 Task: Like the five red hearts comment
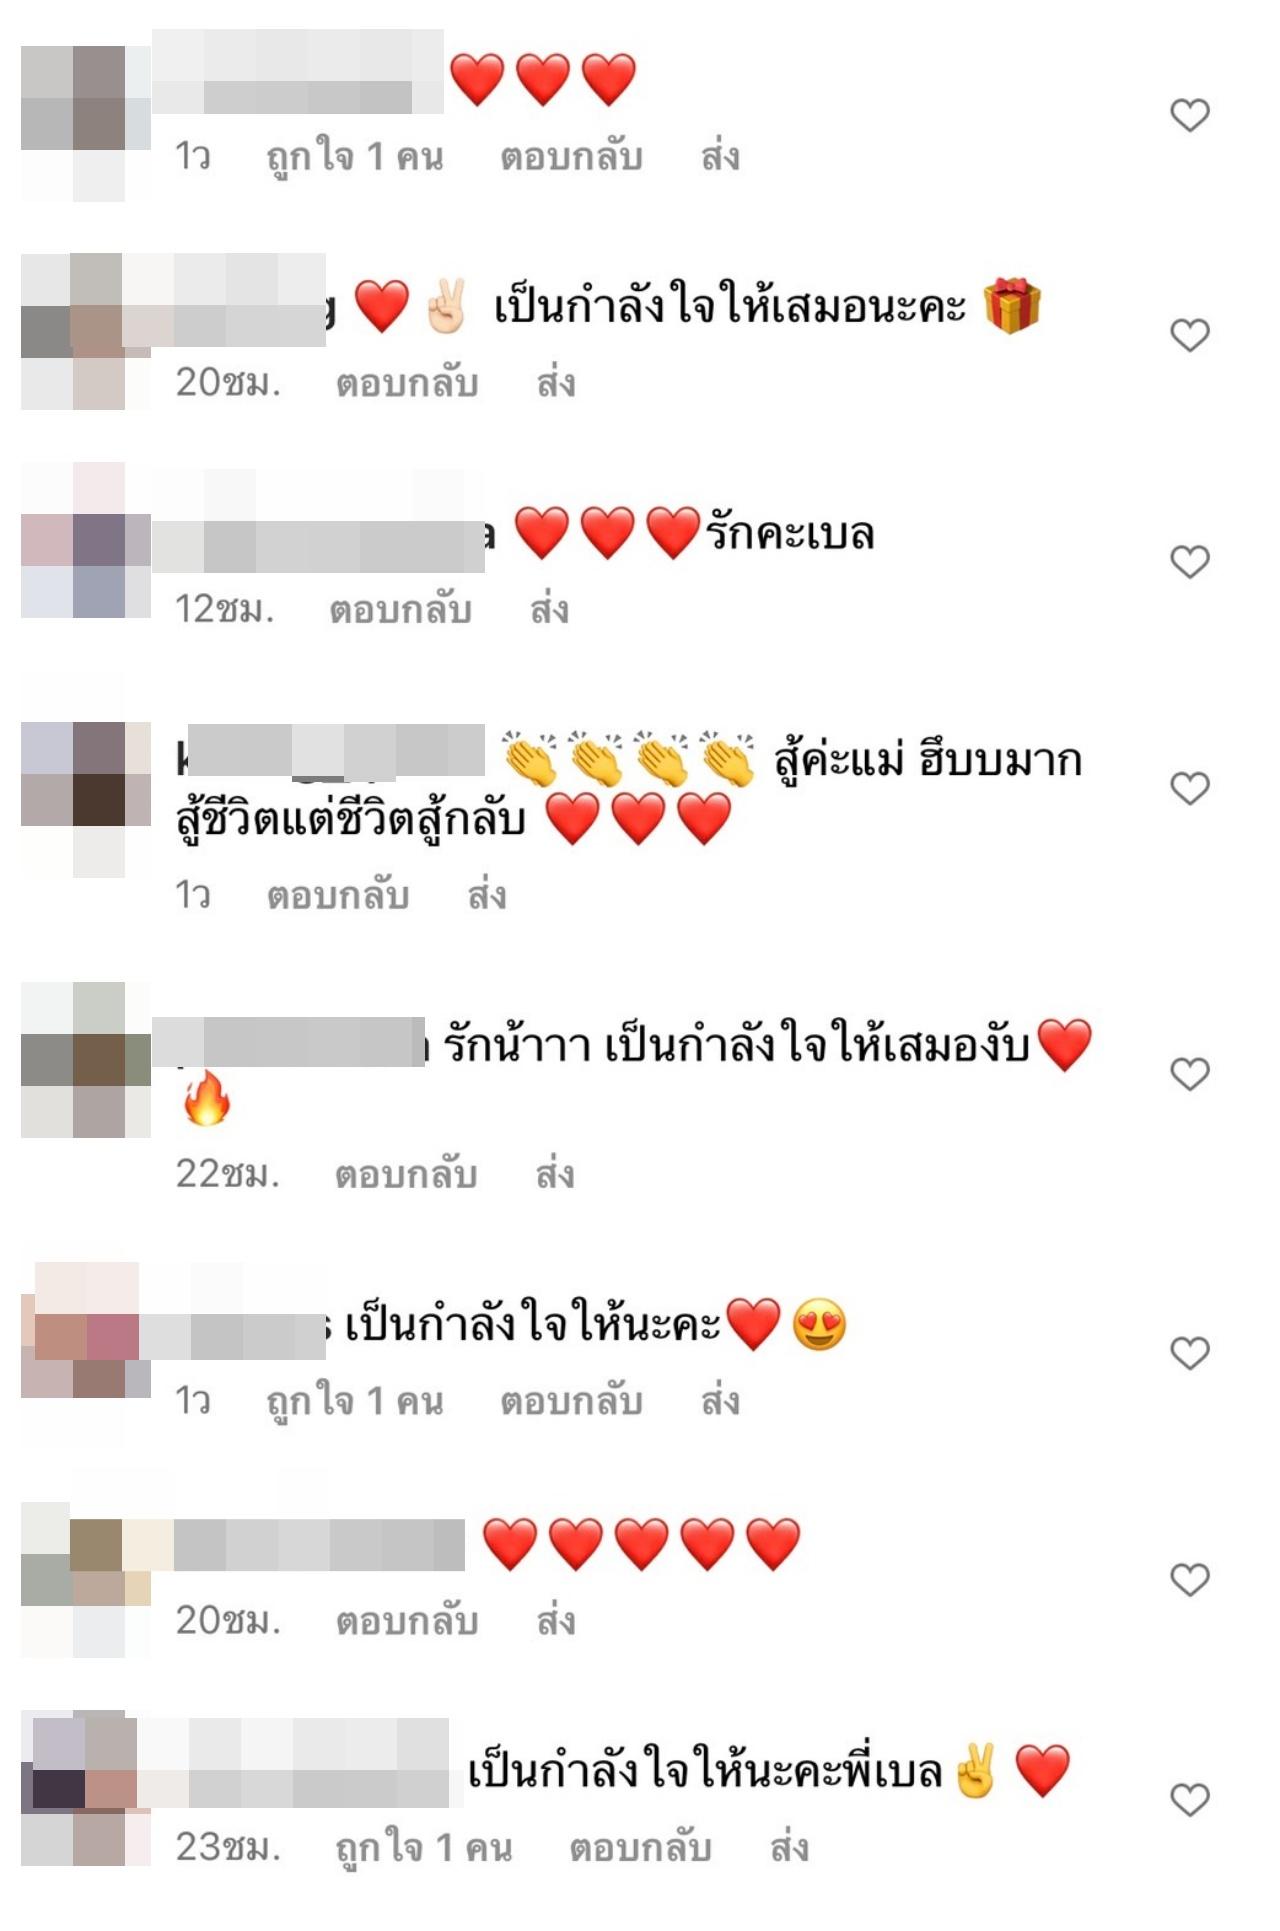tap(1190, 1580)
